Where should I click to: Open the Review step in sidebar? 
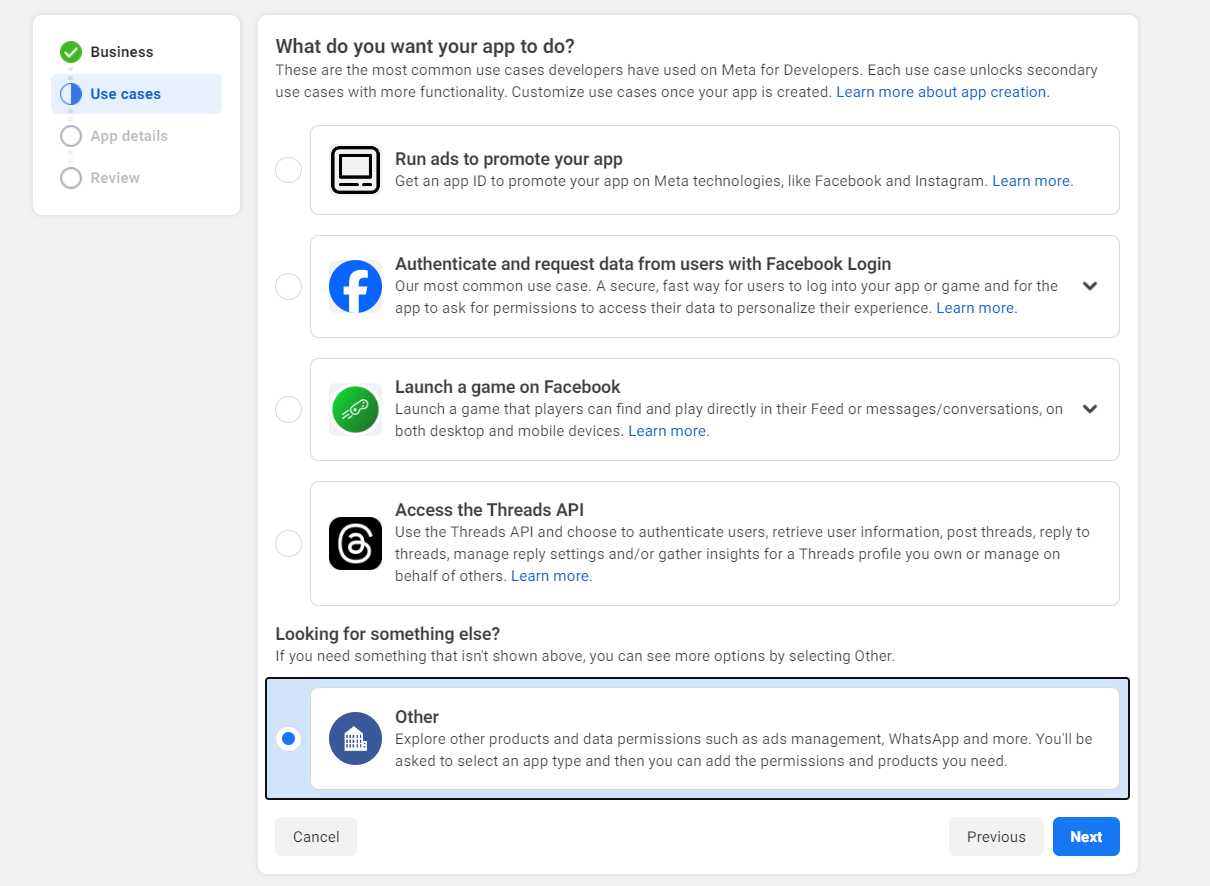point(115,178)
